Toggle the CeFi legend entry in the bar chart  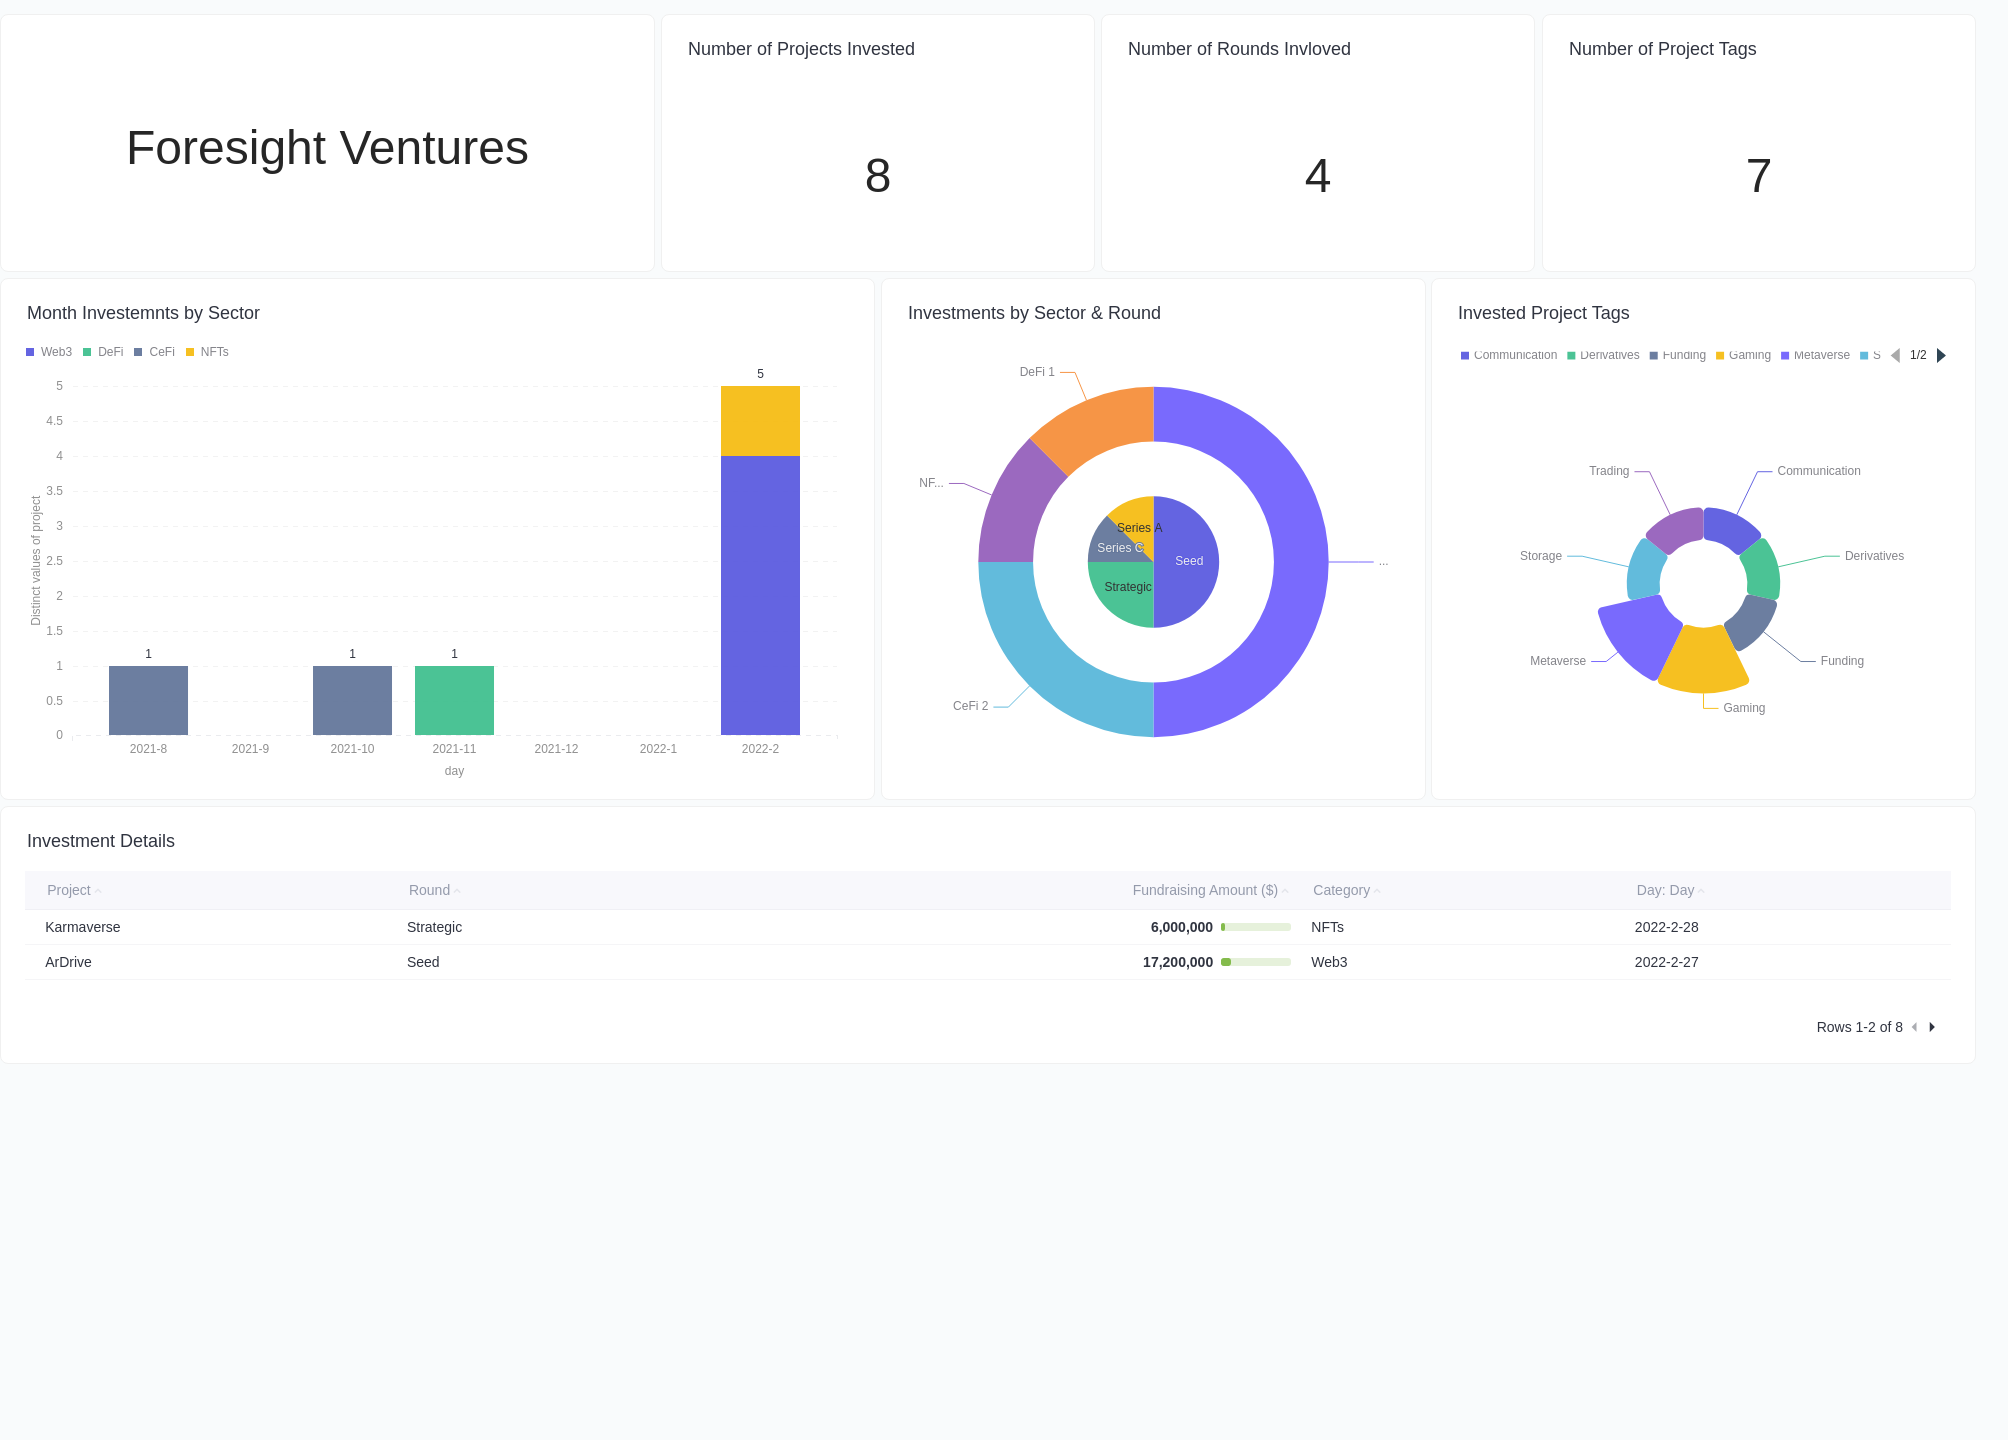154,352
